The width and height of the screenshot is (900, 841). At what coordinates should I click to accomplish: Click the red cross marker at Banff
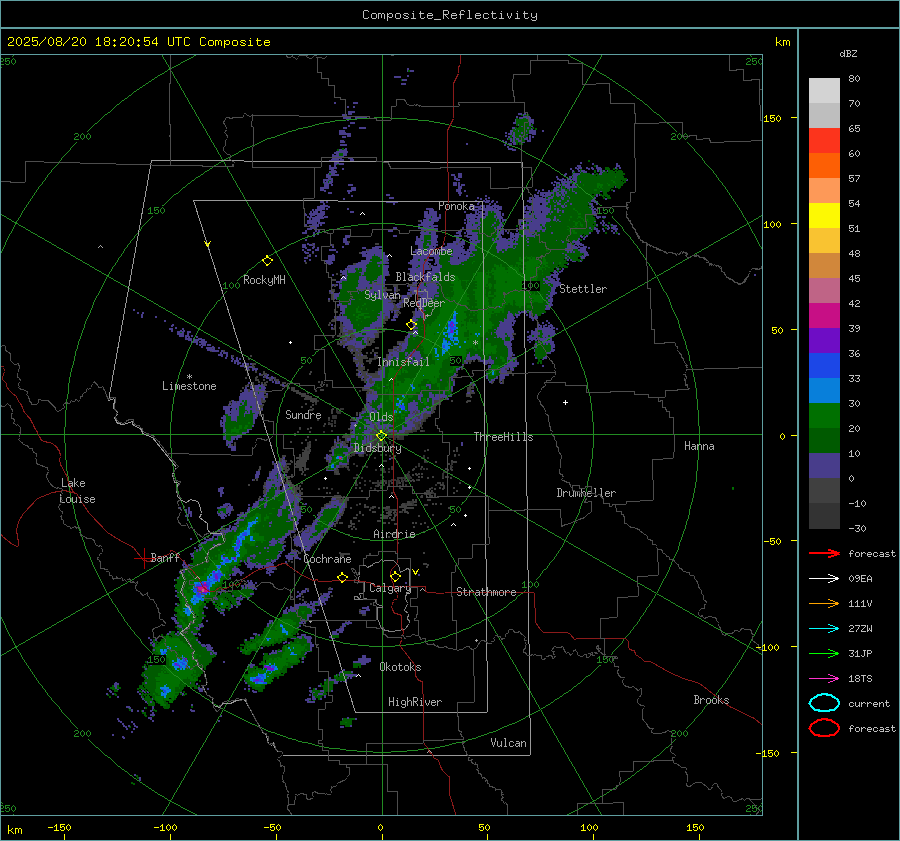[143, 558]
